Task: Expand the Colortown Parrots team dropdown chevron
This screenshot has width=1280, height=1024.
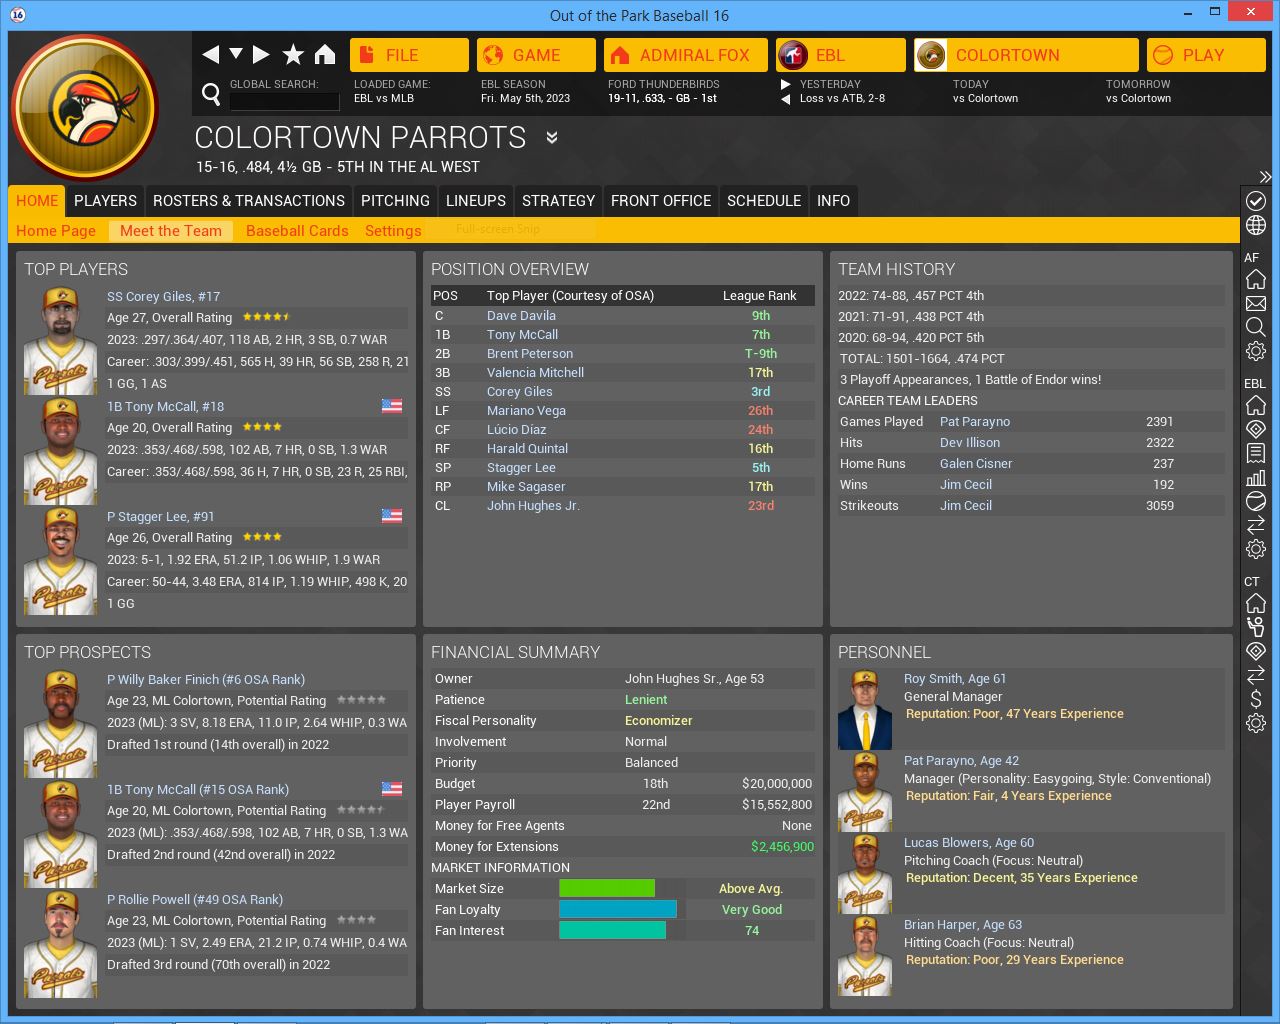Action: coord(551,138)
